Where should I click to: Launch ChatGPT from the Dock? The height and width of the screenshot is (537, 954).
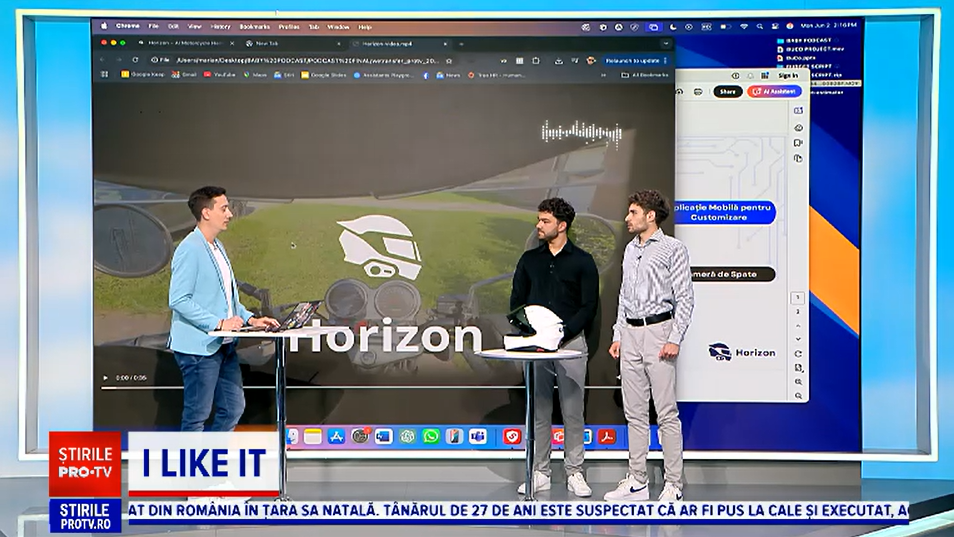pos(407,436)
